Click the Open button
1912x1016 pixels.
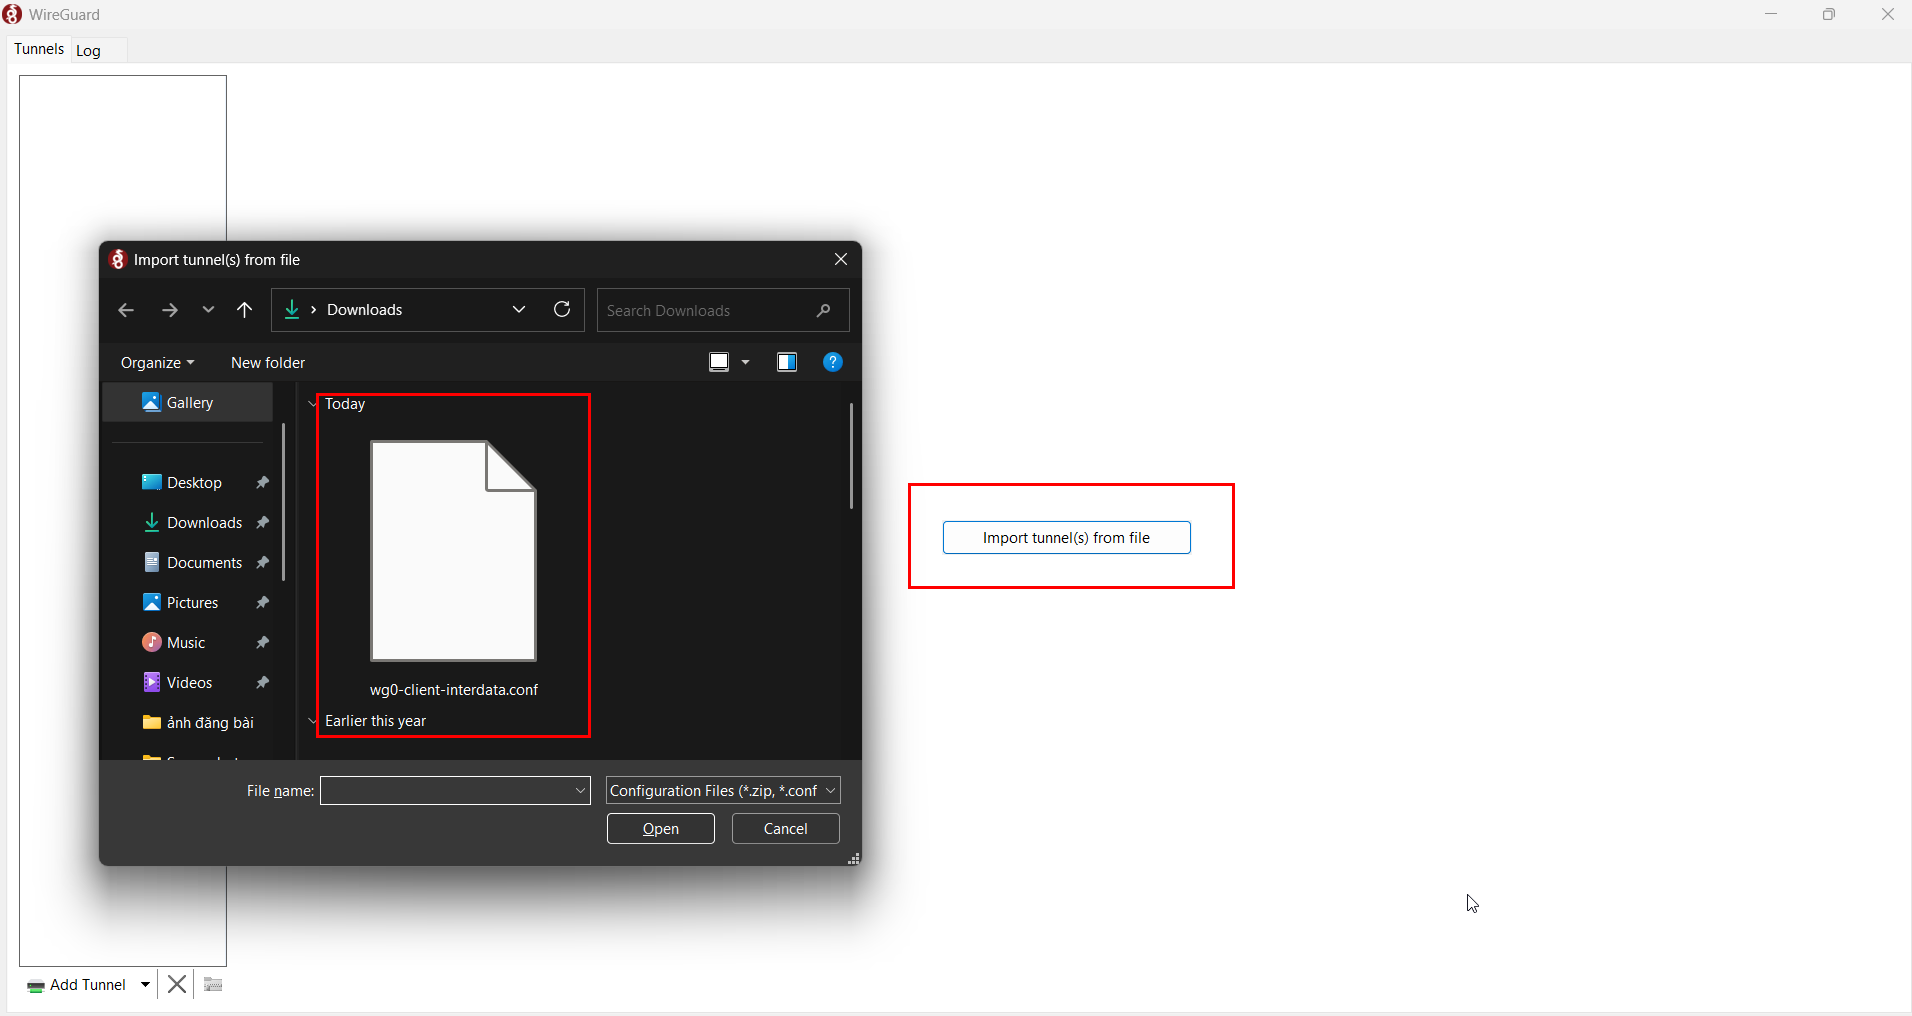661,829
